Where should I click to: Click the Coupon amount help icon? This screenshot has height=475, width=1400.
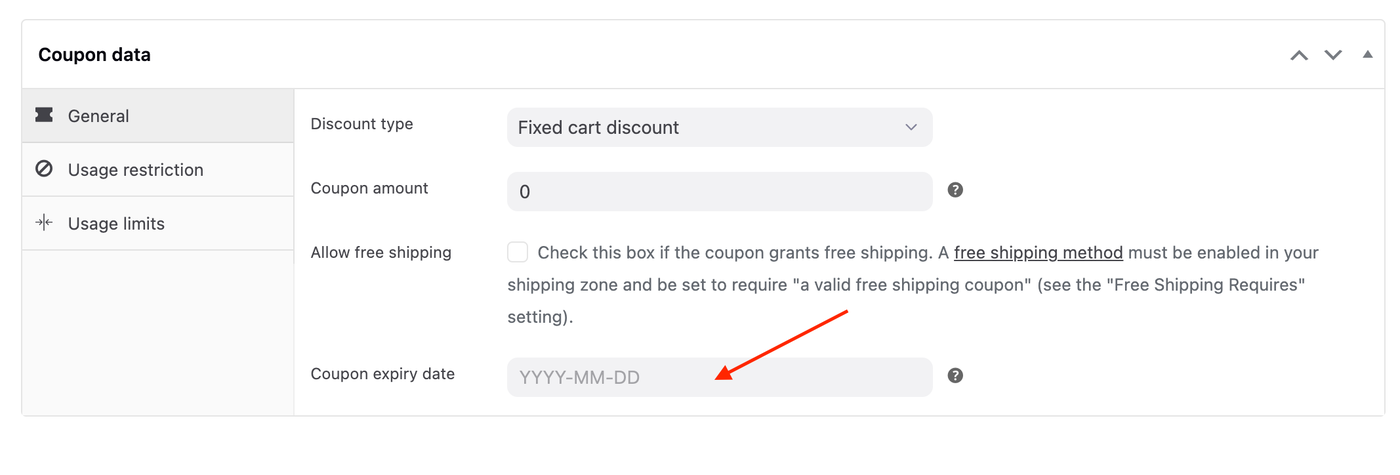click(955, 190)
